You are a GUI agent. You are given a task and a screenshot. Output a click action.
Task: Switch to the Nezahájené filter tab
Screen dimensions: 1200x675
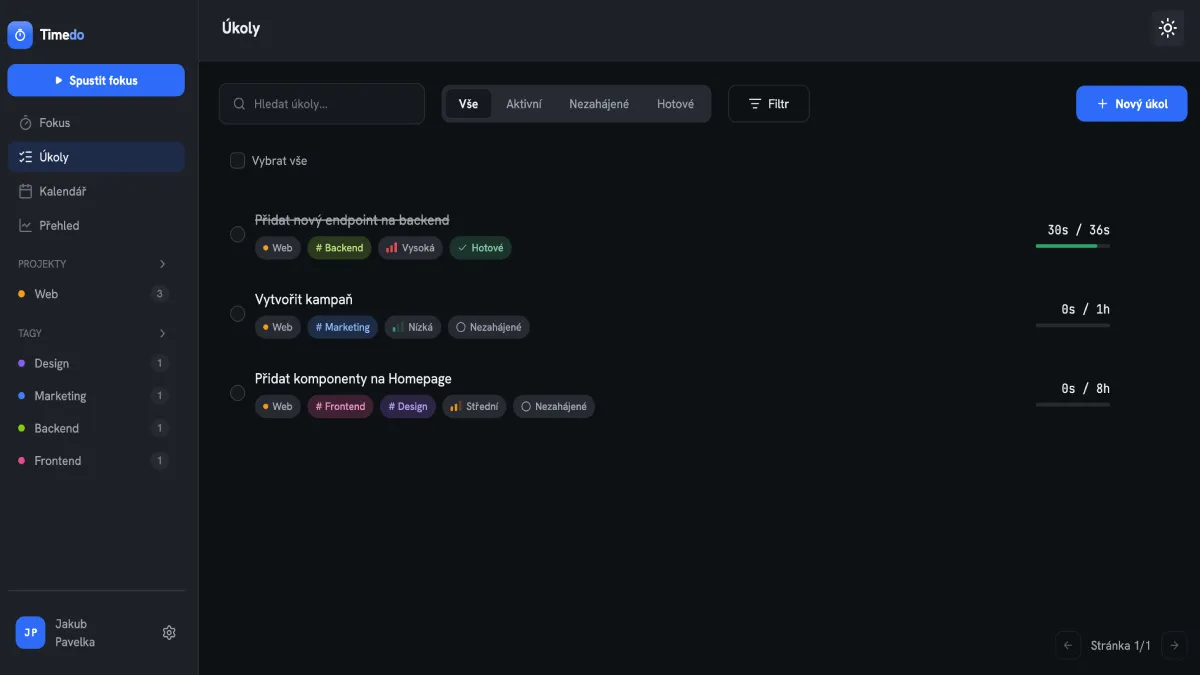click(599, 104)
